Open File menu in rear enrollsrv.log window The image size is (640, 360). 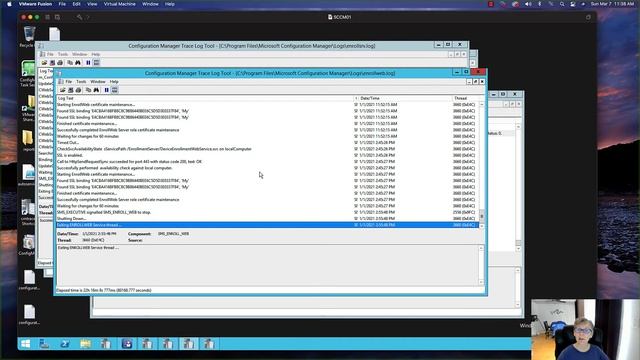click(x=50, y=54)
